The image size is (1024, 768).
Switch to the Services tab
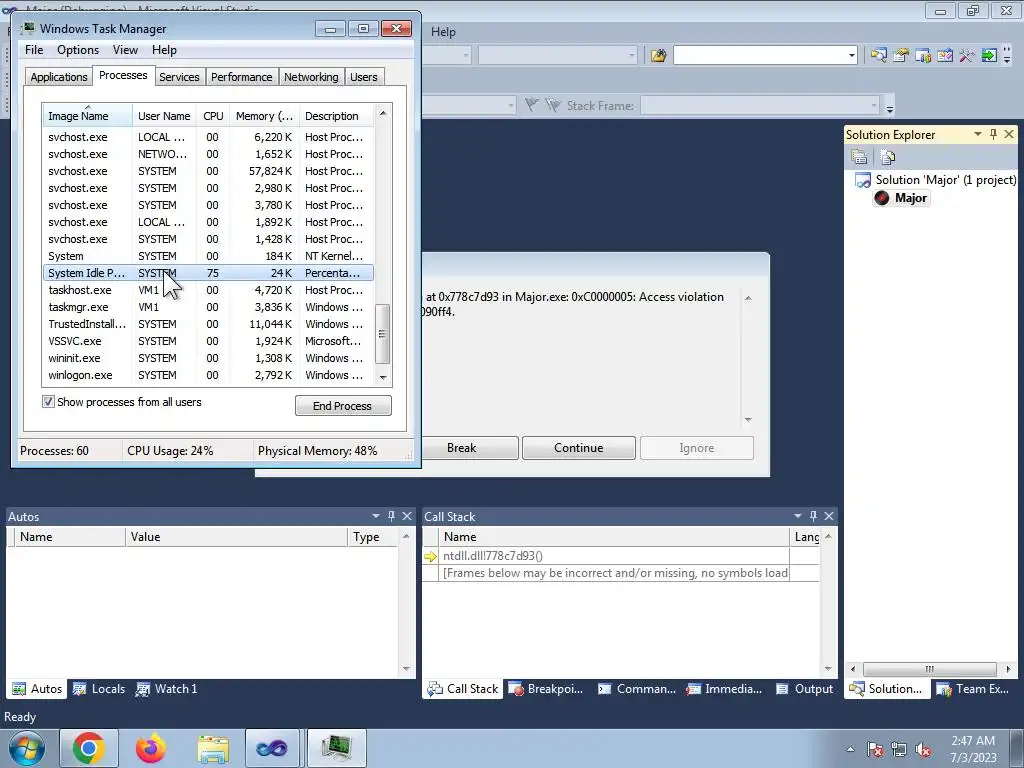tap(179, 77)
